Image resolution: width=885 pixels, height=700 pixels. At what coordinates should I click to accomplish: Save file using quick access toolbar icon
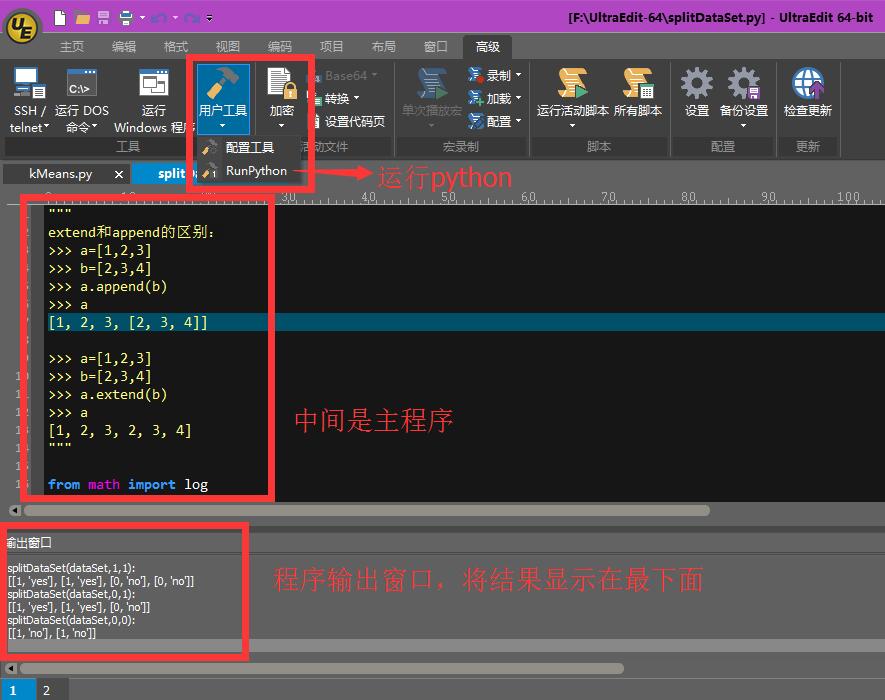click(x=103, y=18)
